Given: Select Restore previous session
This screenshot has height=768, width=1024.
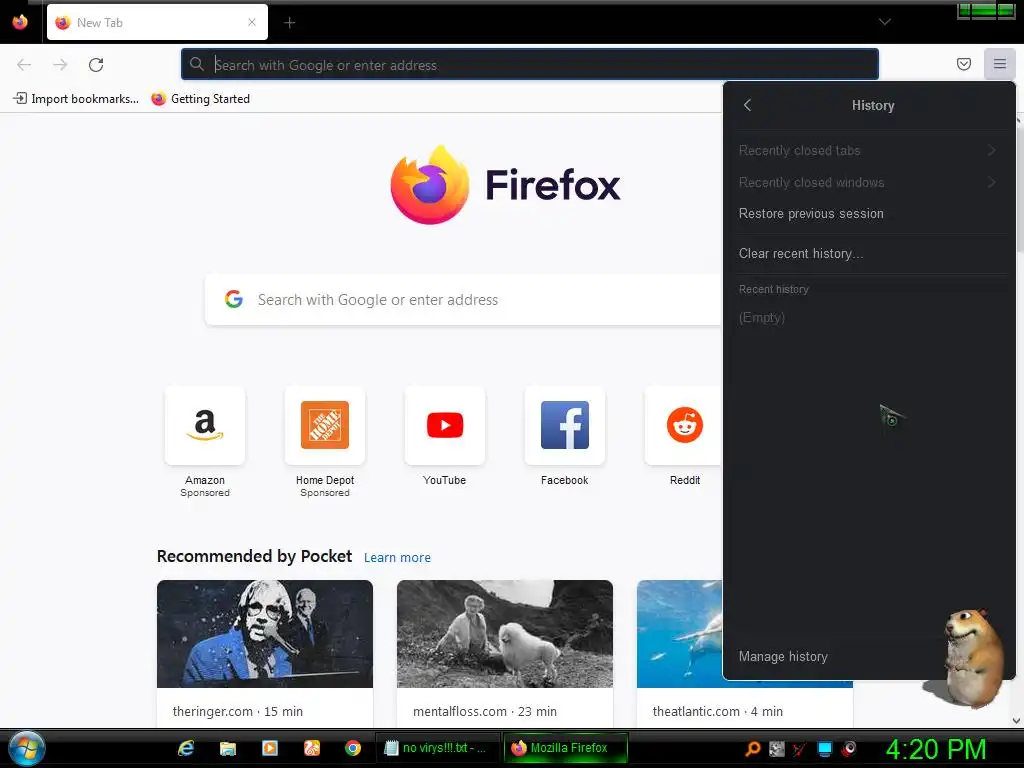Looking at the screenshot, I should tap(869, 214).
